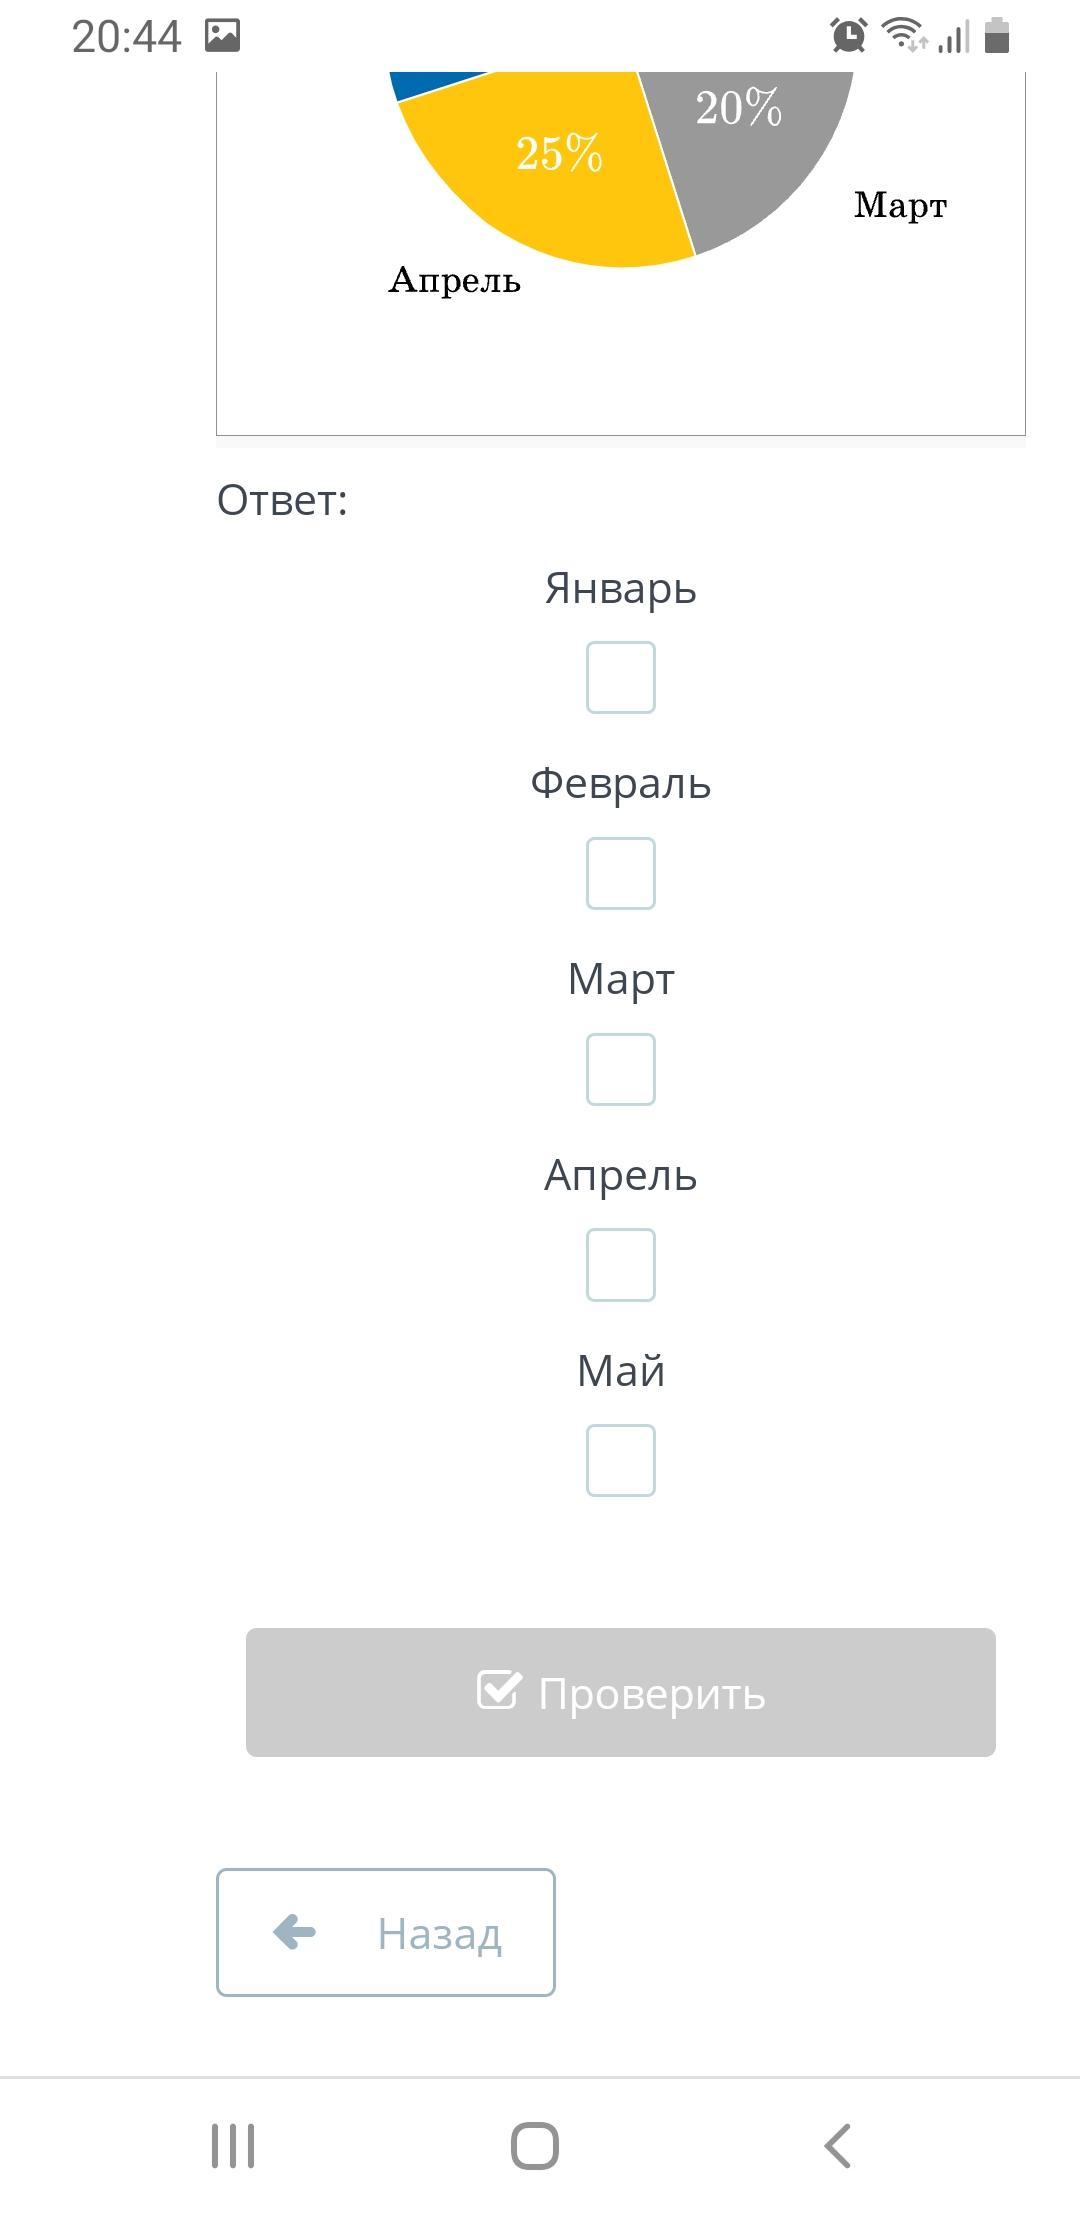The height and width of the screenshot is (2220, 1080).
Task: Tap the 20:44 clock in status bar
Action: (x=126, y=37)
